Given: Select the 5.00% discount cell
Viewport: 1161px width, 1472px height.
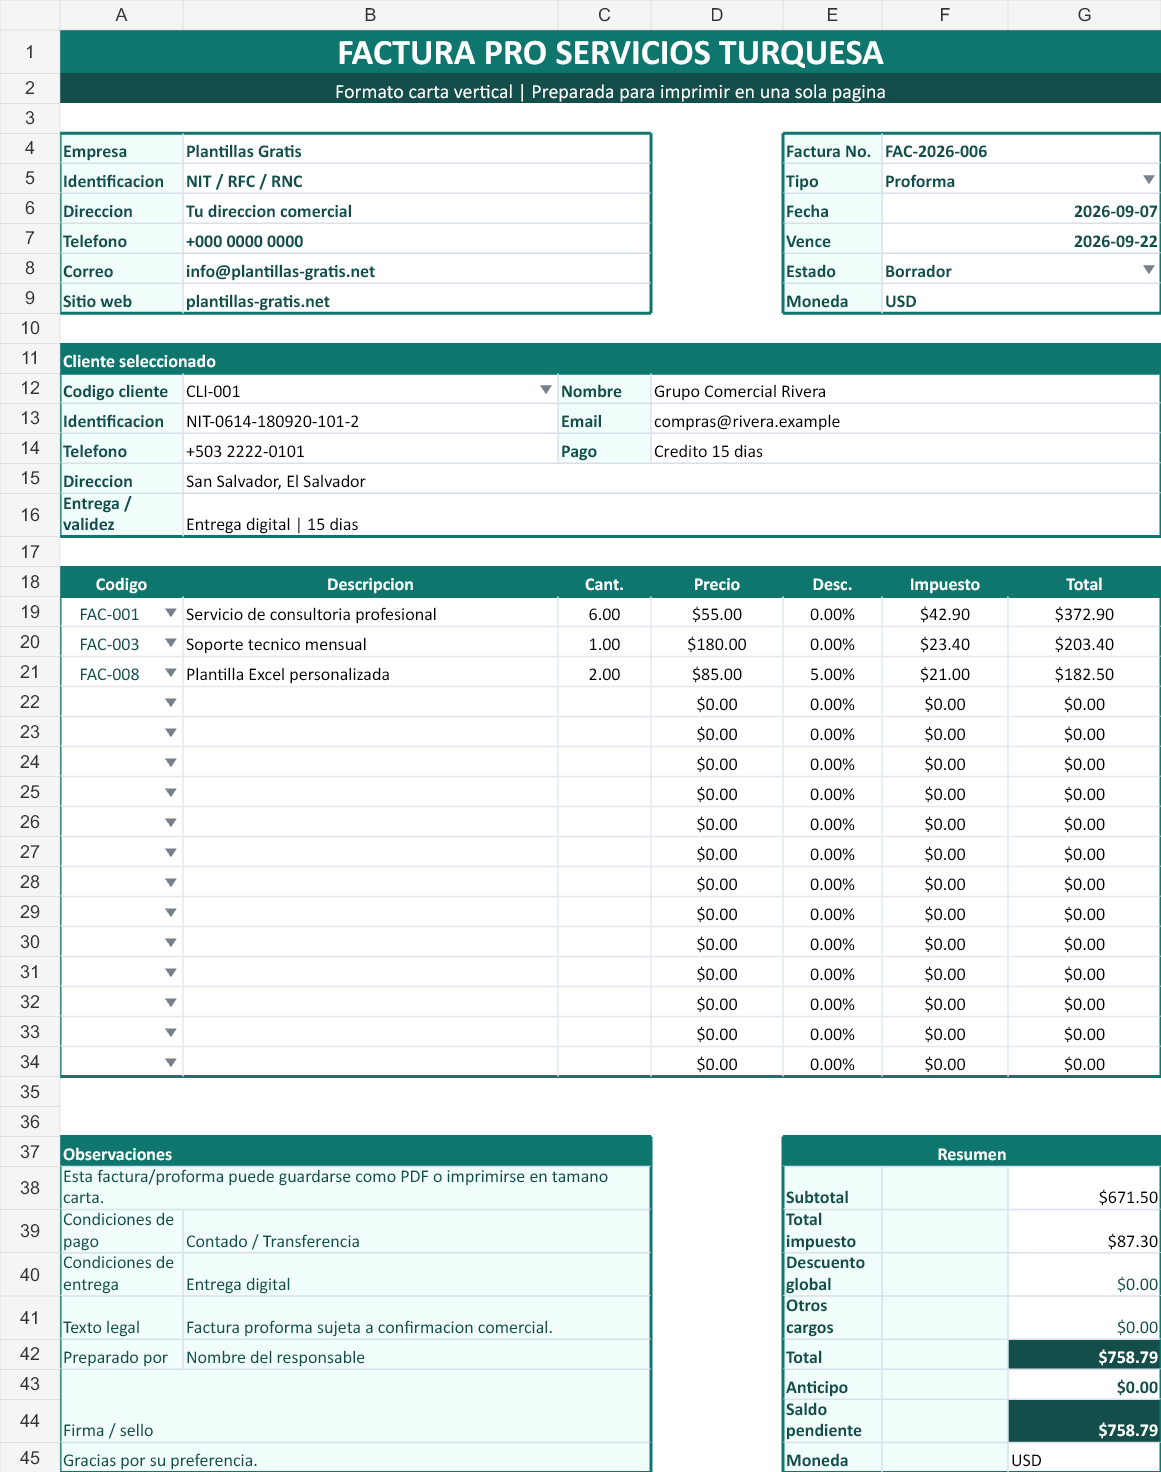Looking at the screenshot, I should [x=832, y=674].
